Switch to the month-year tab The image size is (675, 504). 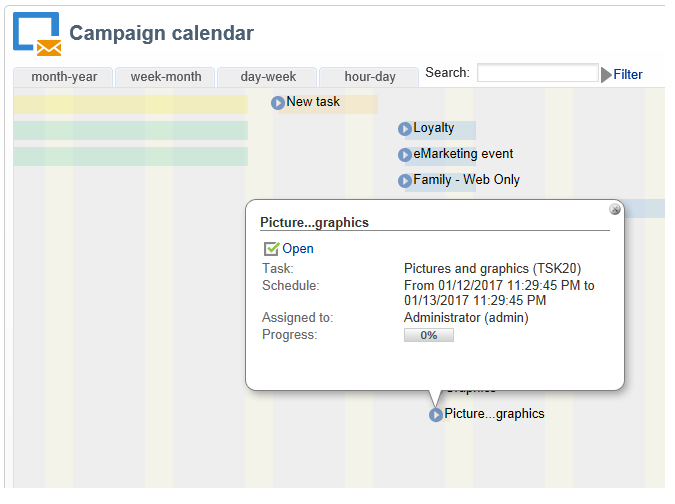tap(64, 77)
